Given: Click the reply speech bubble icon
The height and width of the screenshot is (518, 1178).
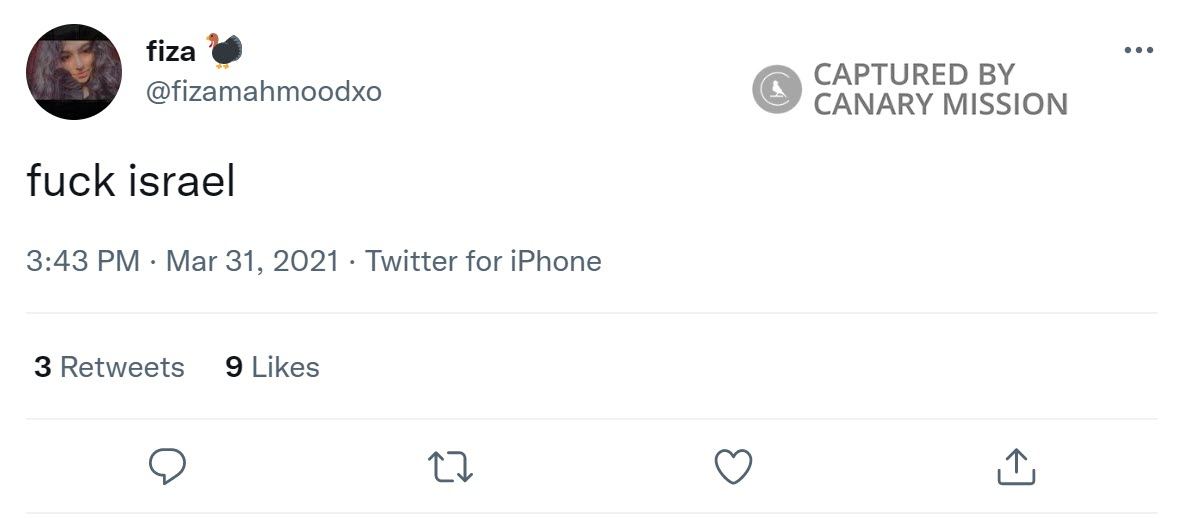Looking at the screenshot, I should click(168, 466).
